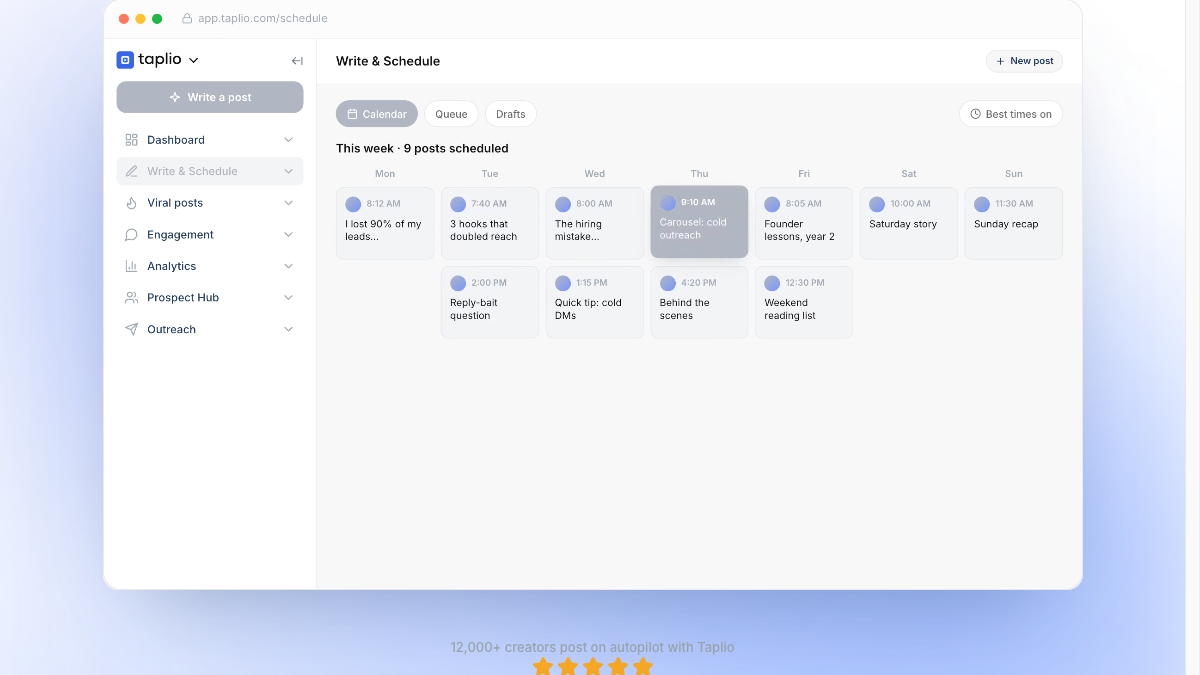Switch to the Drafts tab
This screenshot has width=1200, height=675.
point(511,114)
